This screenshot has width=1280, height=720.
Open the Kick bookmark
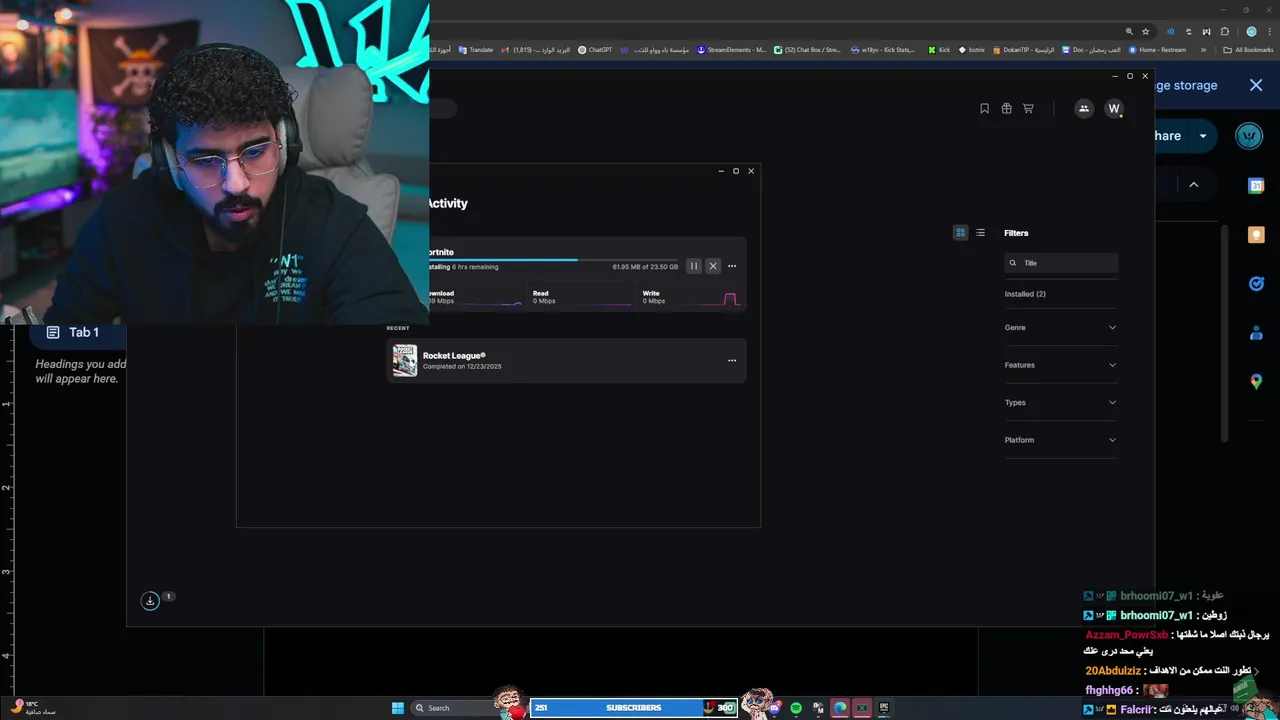pyautogui.click(x=939, y=49)
